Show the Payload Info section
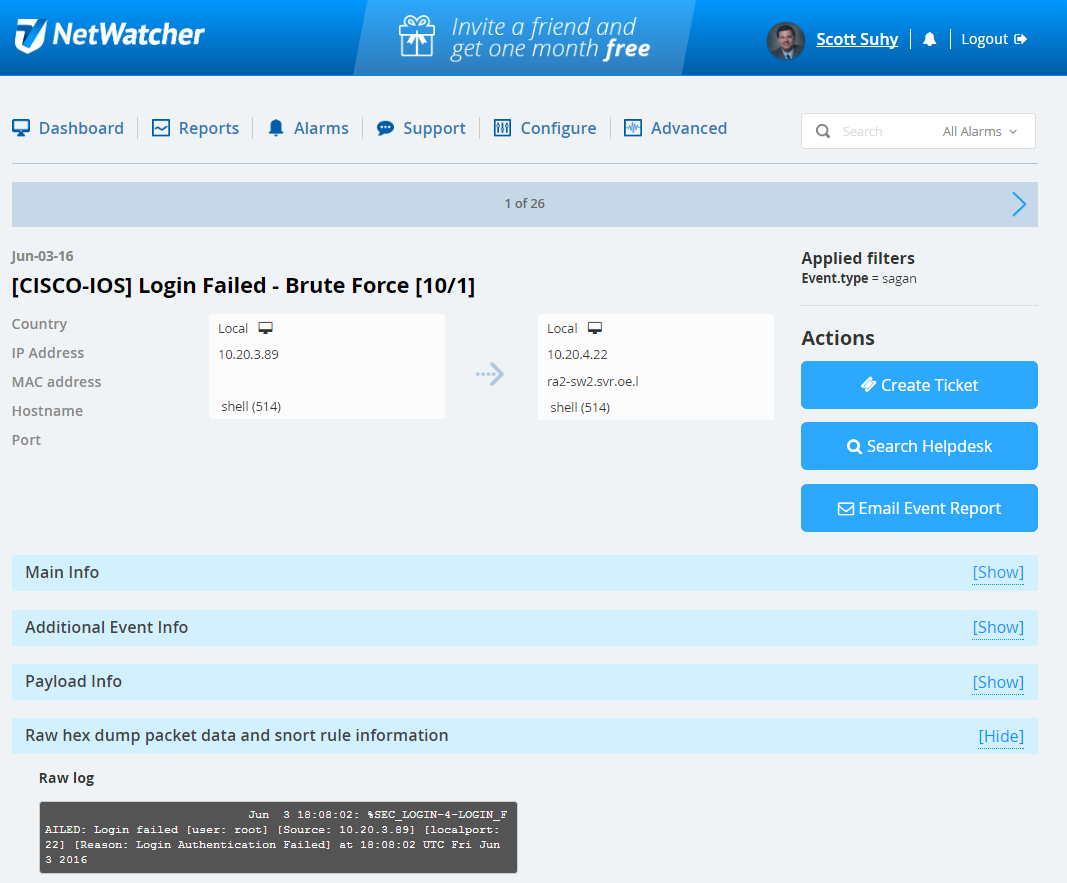The height and width of the screenshot is (883, 1067). pyautogui.click(x=997, y=682)
